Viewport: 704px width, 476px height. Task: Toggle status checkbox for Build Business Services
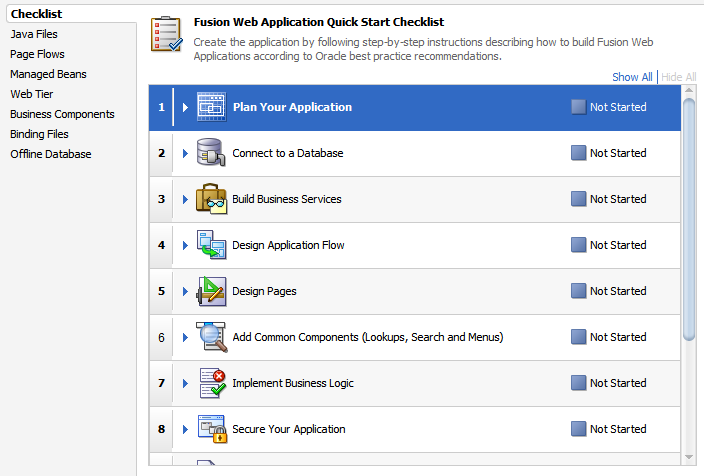coord(578,199)
